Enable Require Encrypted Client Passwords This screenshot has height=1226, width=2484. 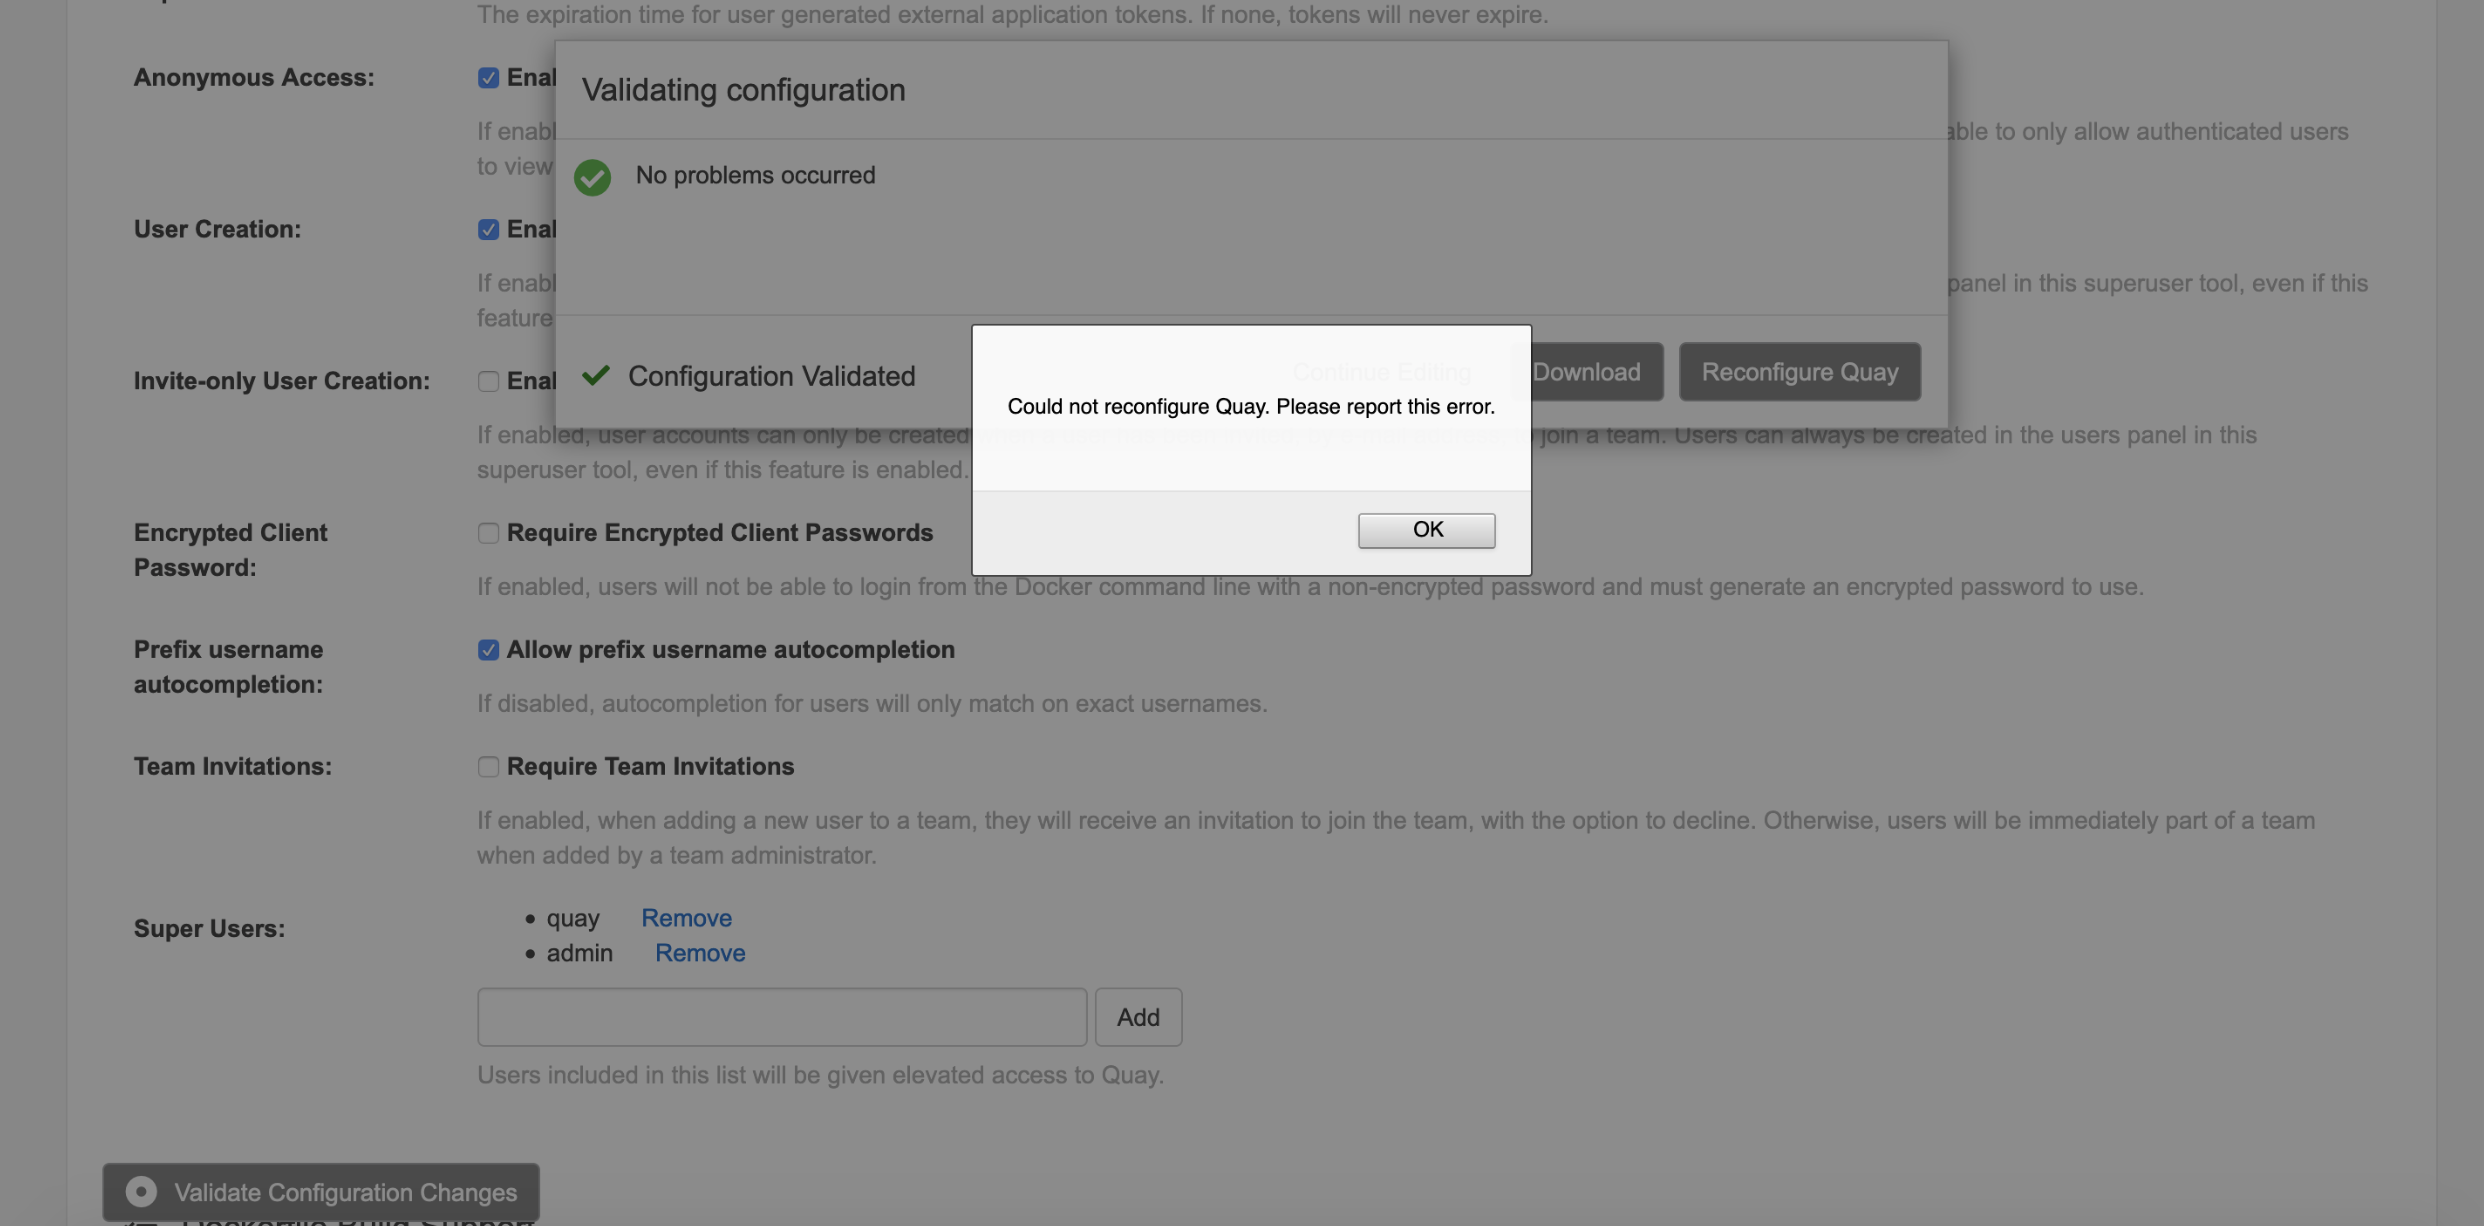pos(488,533)
